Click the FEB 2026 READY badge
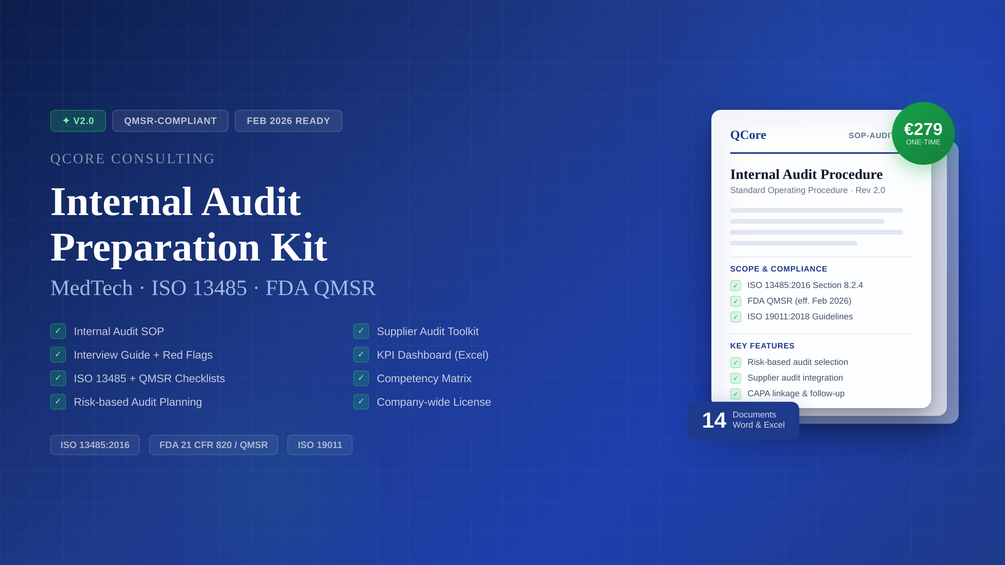 [x=288, y=121]
